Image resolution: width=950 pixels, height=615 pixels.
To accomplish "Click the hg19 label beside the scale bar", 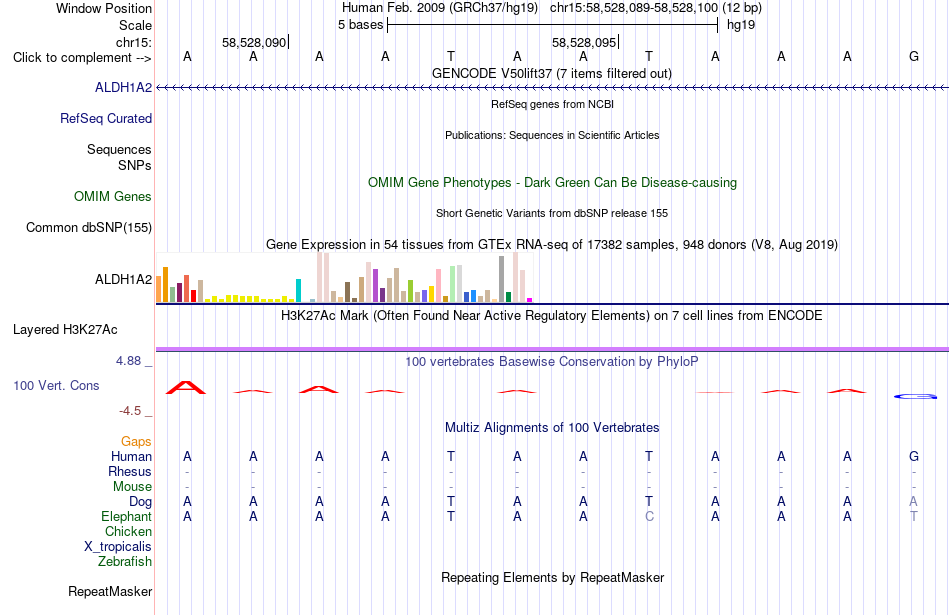I will click(x=741, y=25).
